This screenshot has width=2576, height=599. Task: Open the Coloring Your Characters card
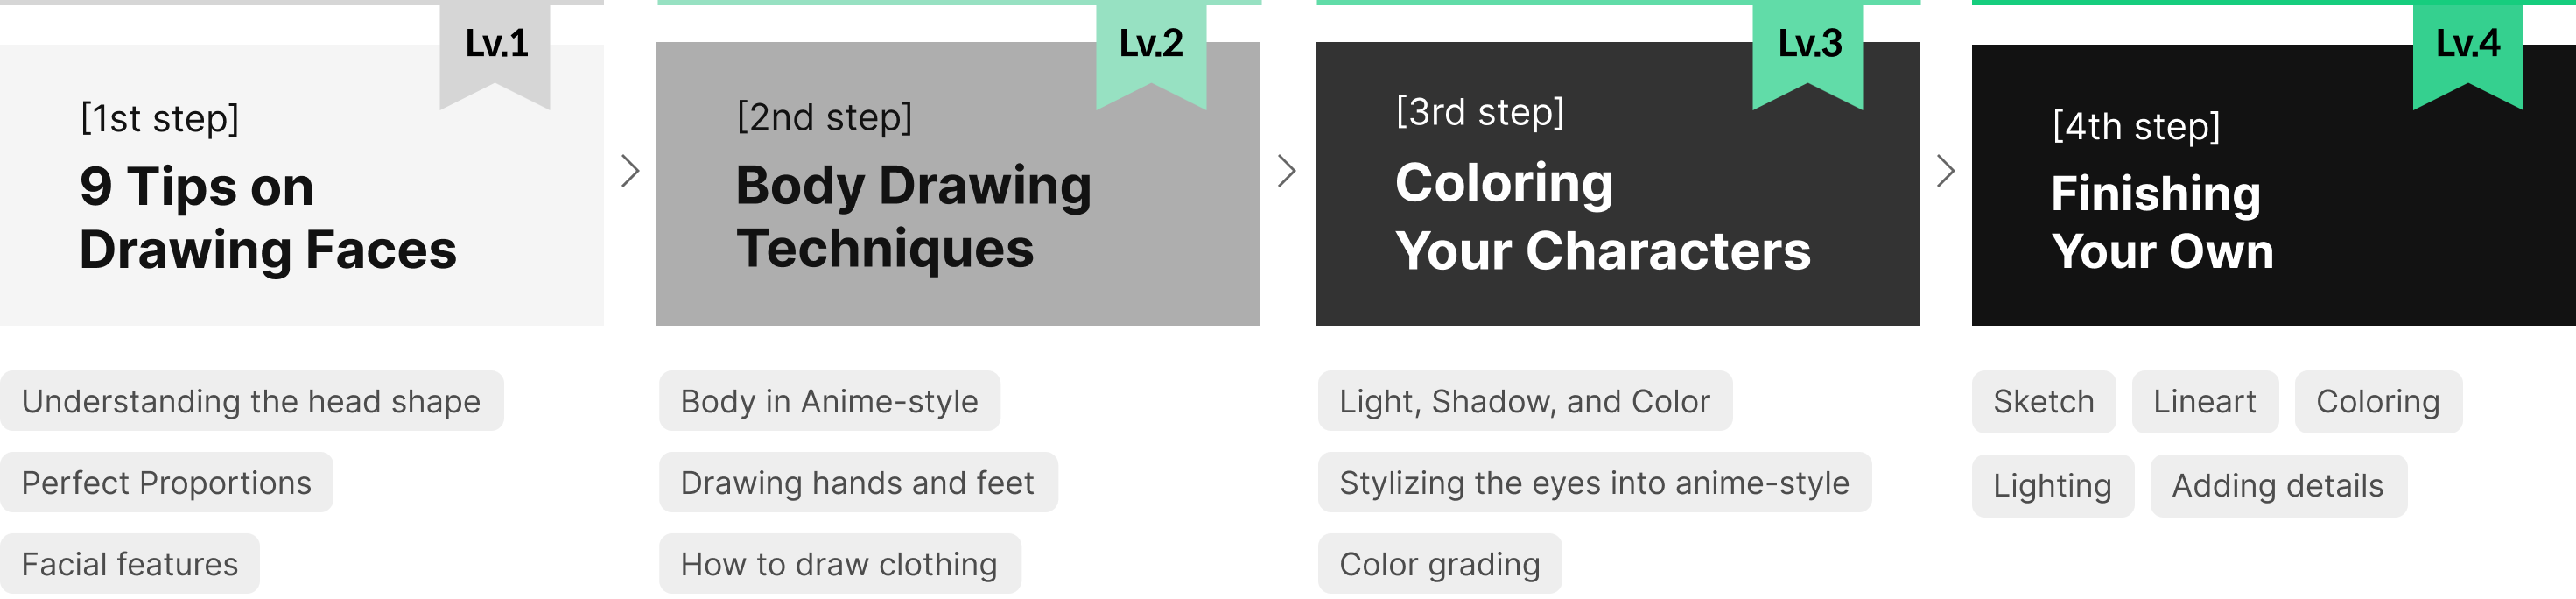[1617, 184]
